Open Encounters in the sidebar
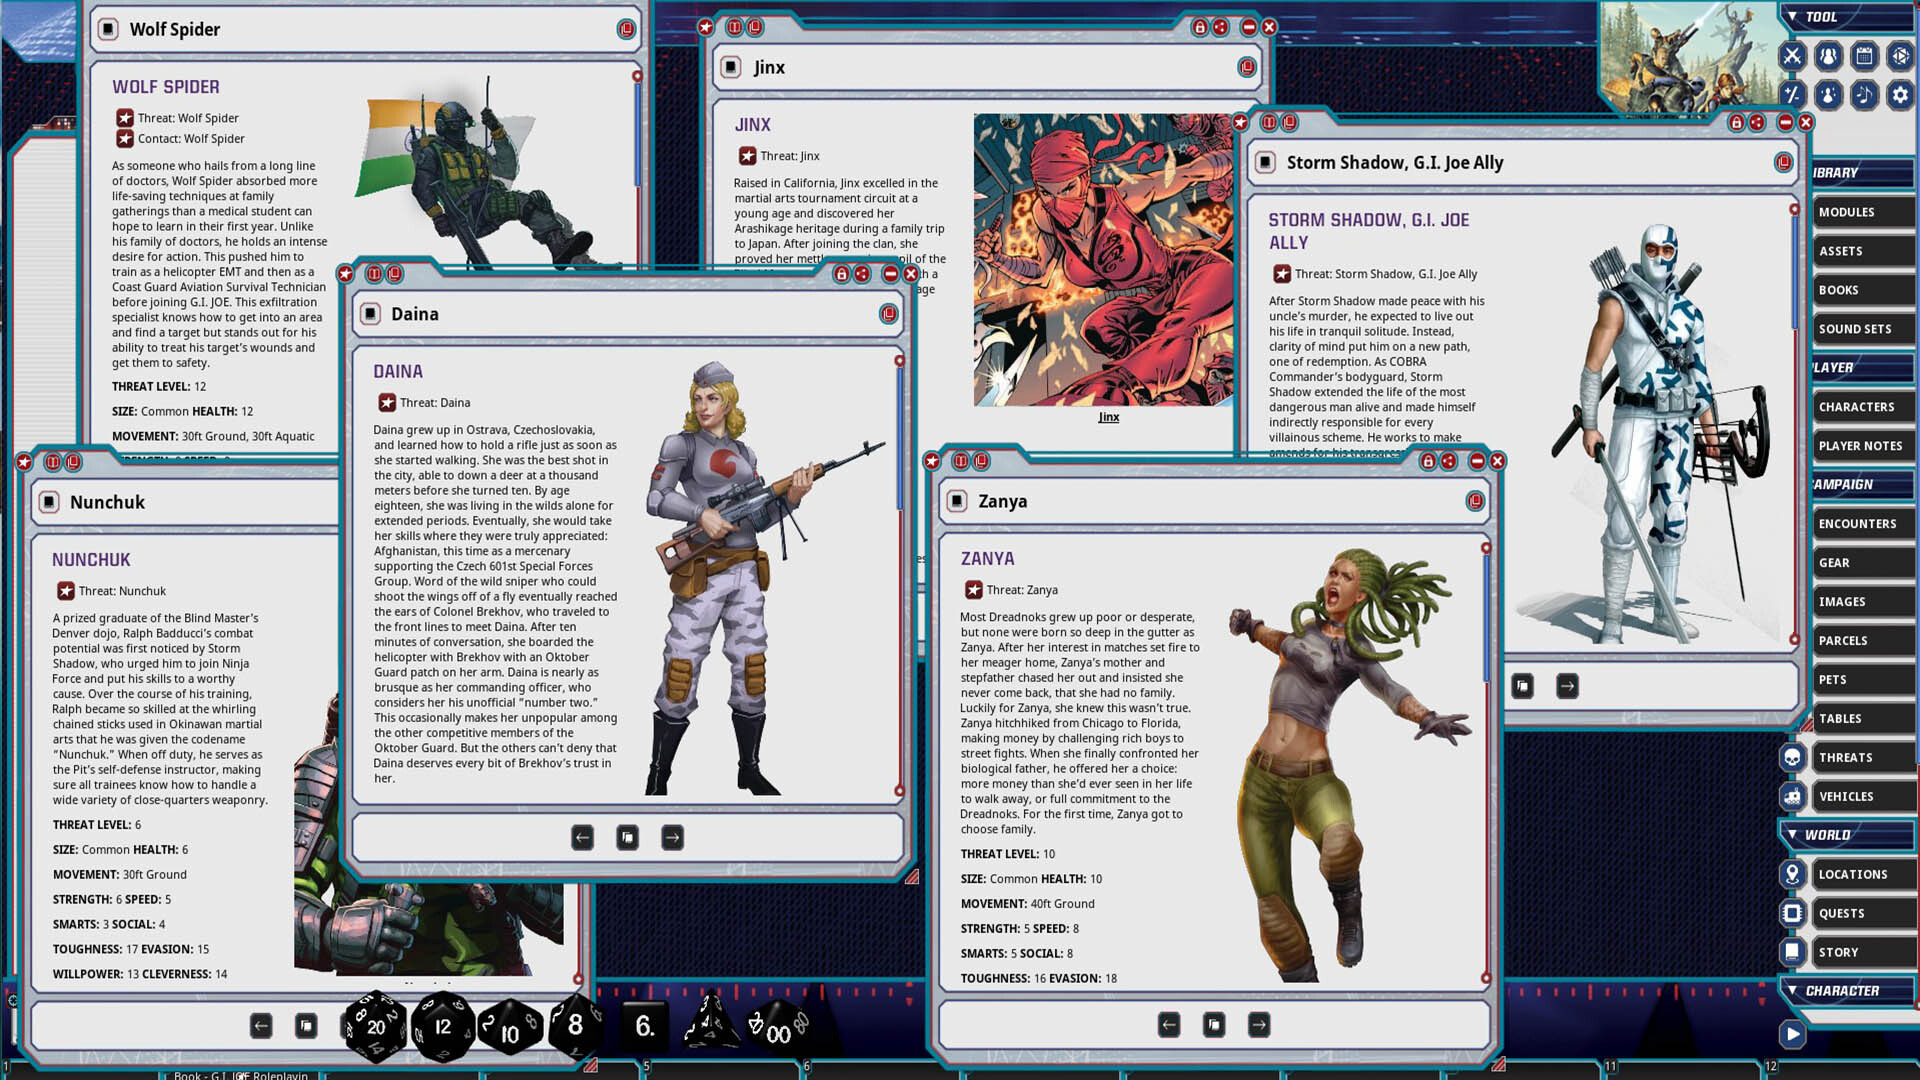 [x=1857, y=524]
